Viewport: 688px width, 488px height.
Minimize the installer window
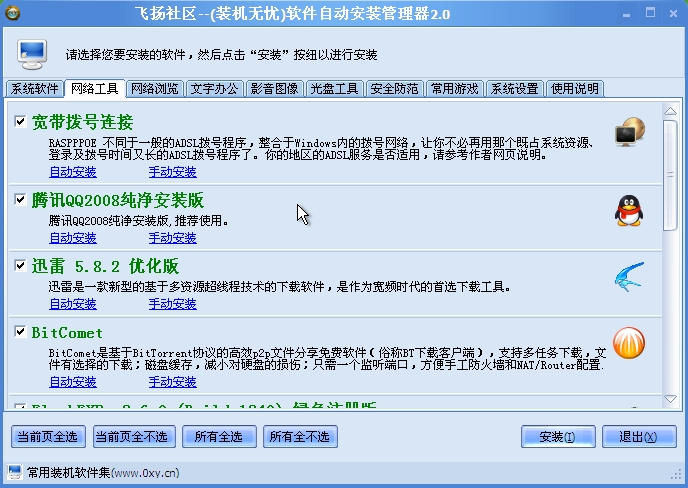point(626,14)
